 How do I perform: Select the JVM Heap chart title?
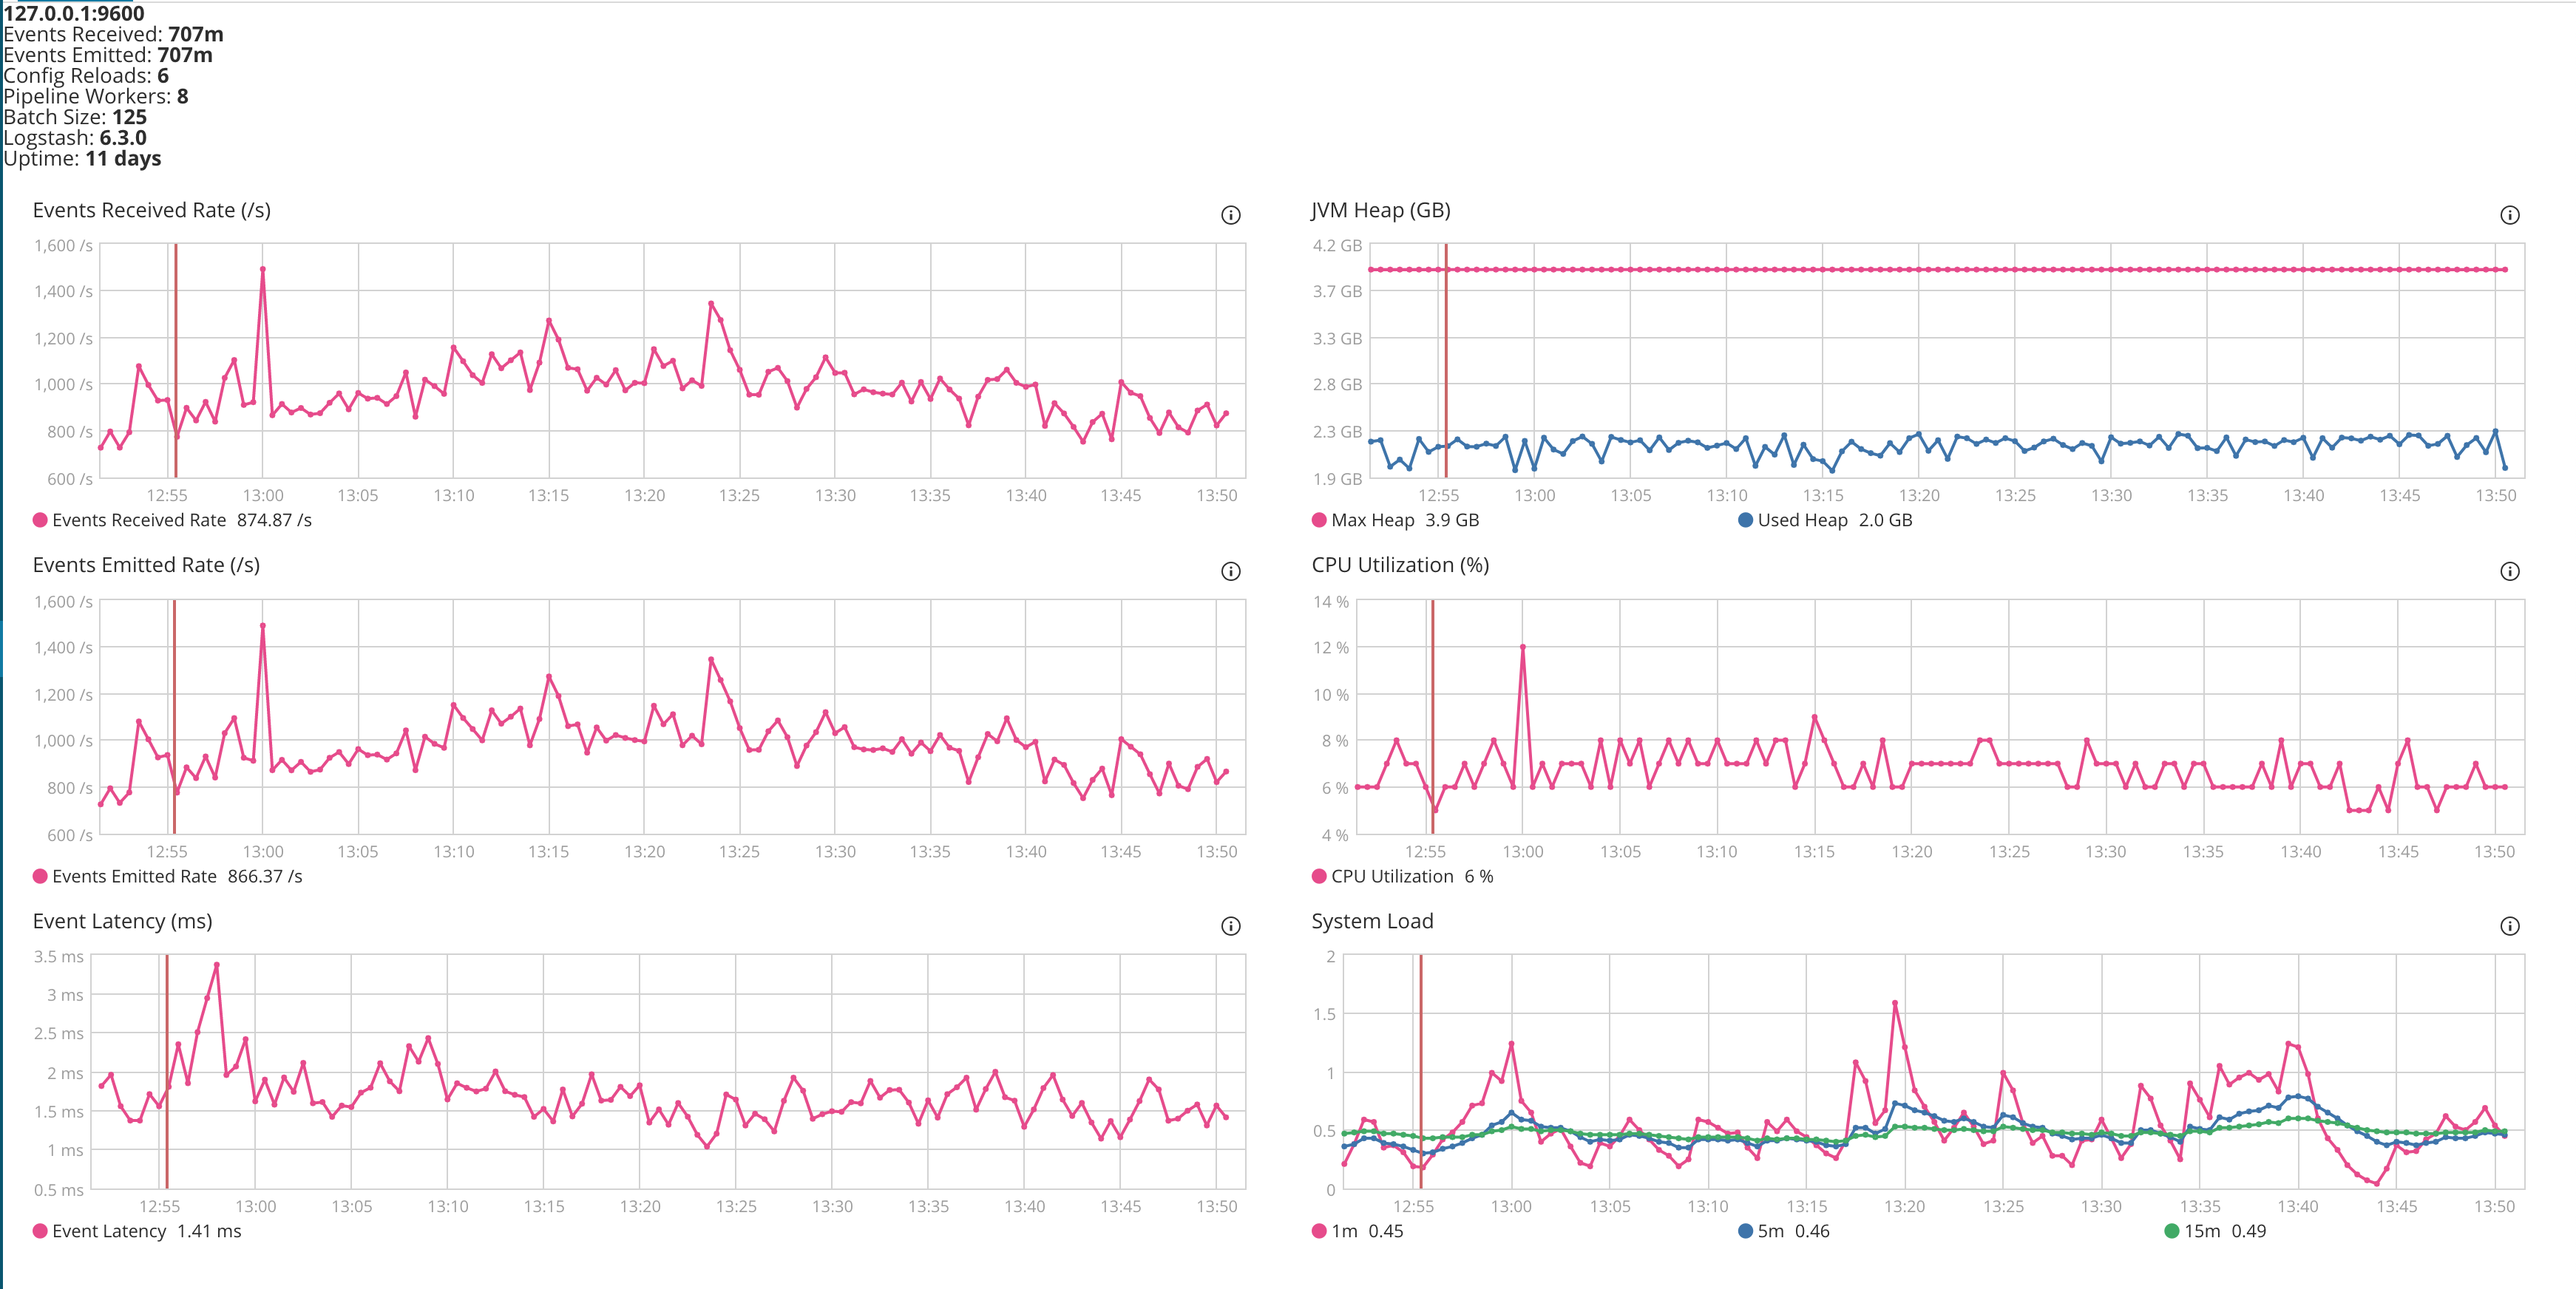(x=1381, y=211)
